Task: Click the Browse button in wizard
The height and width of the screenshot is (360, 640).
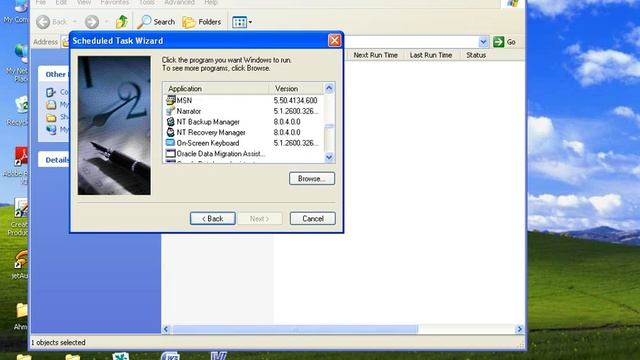Action: click(312, 179)
